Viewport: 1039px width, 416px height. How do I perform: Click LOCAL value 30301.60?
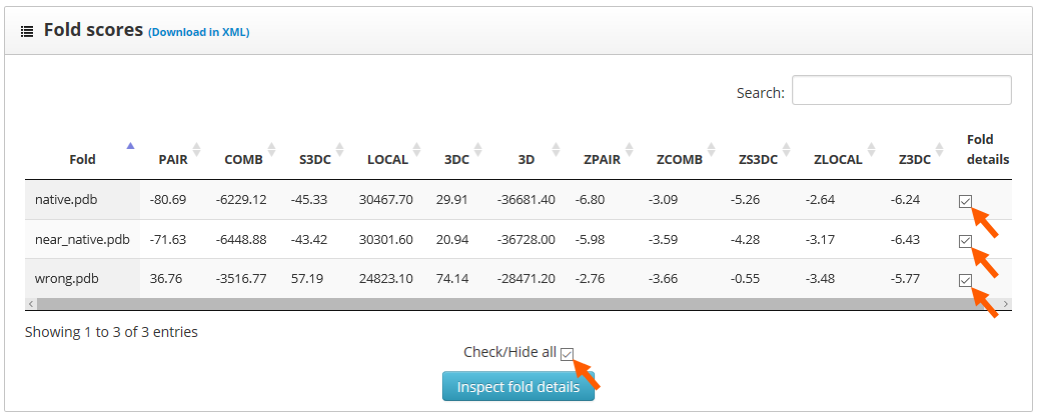(386, 239)
